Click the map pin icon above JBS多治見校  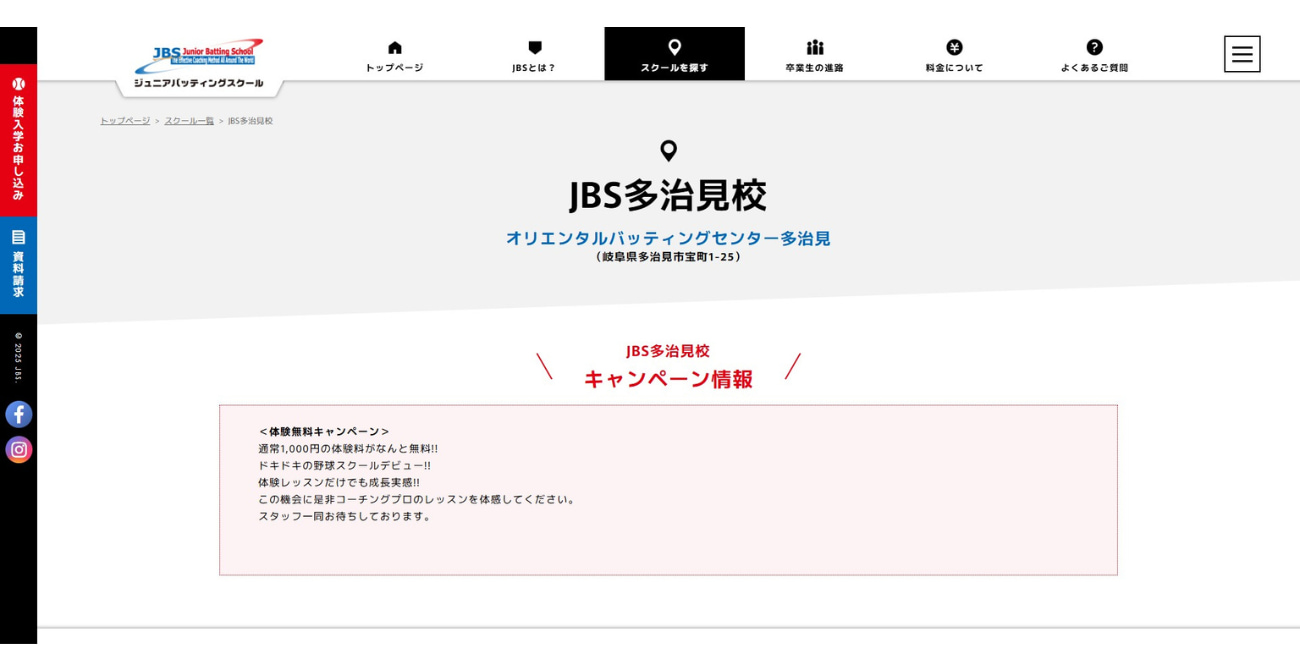click(x=670, y=150)
